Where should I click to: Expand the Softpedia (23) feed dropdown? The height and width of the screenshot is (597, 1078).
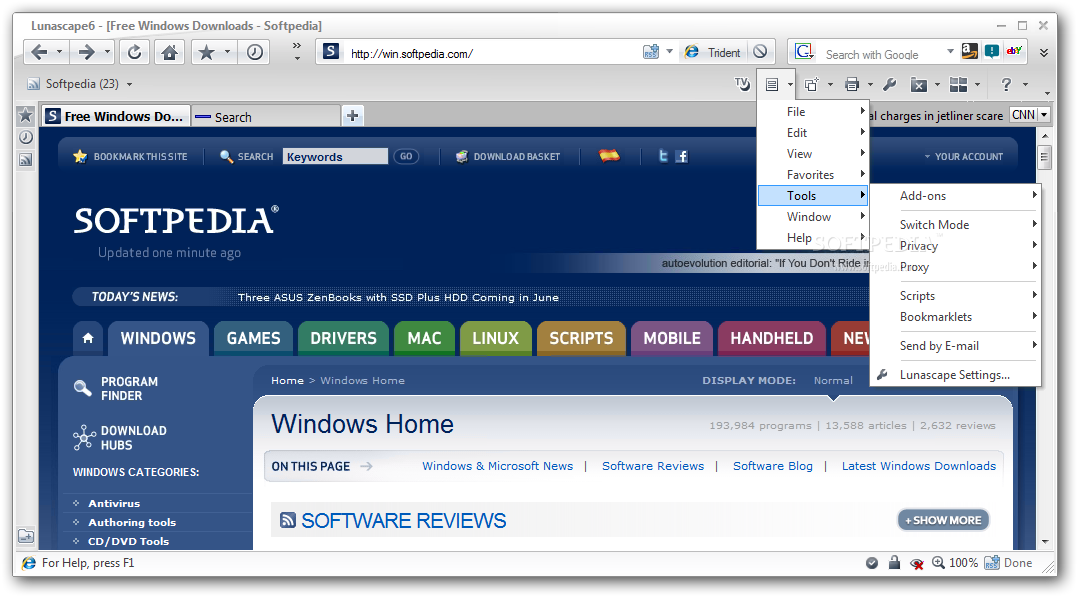point(129,84)
